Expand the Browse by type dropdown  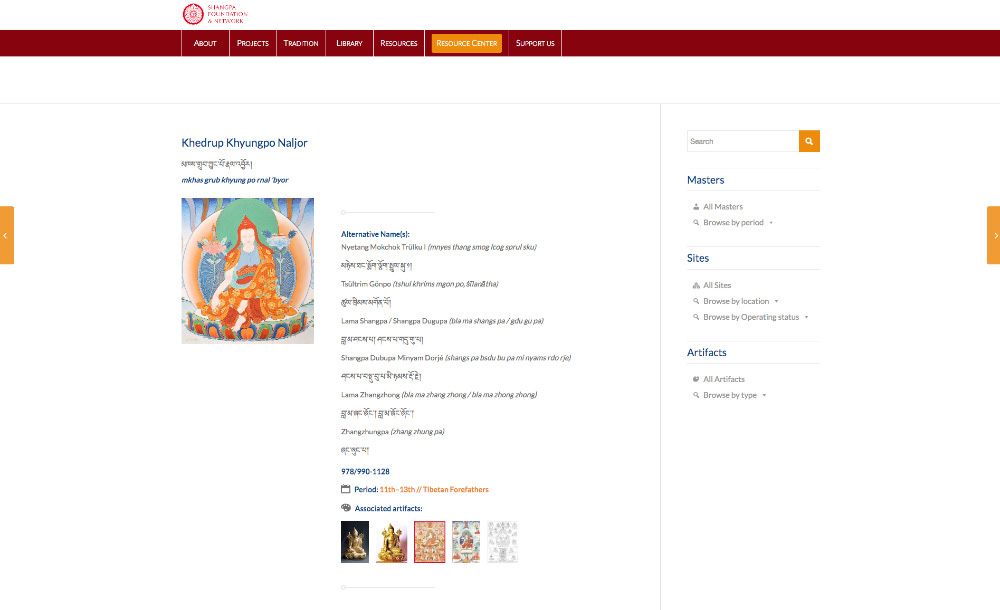[730, 395]
